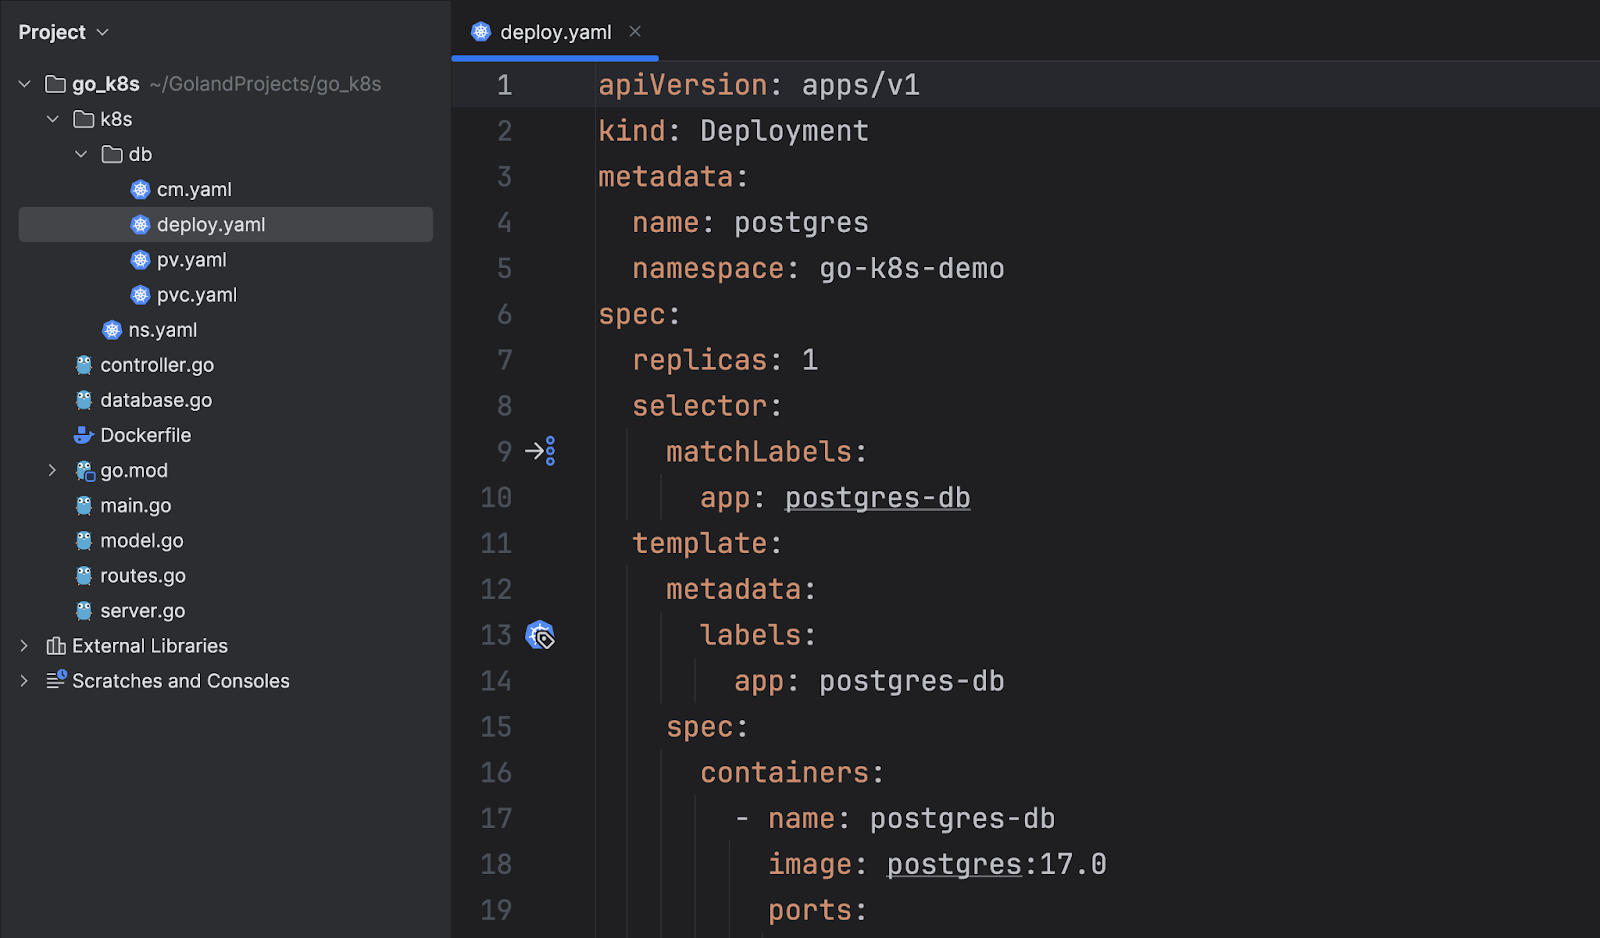The image size is (1600, 938).
Task: Click the Scratches and Consoles icon
Action: point(56,680)
